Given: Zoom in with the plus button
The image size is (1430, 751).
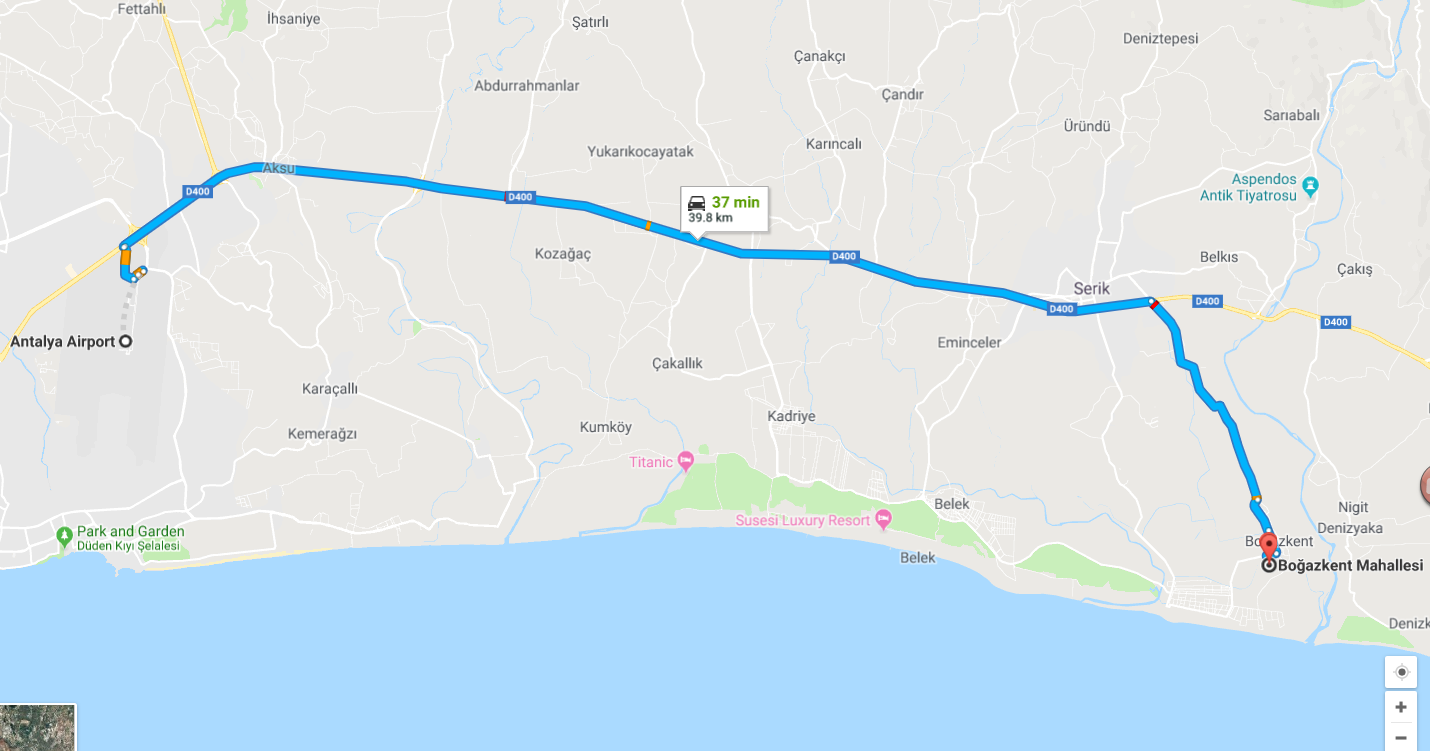Looking at the screenshot, I should click(x=1401, y=707).
